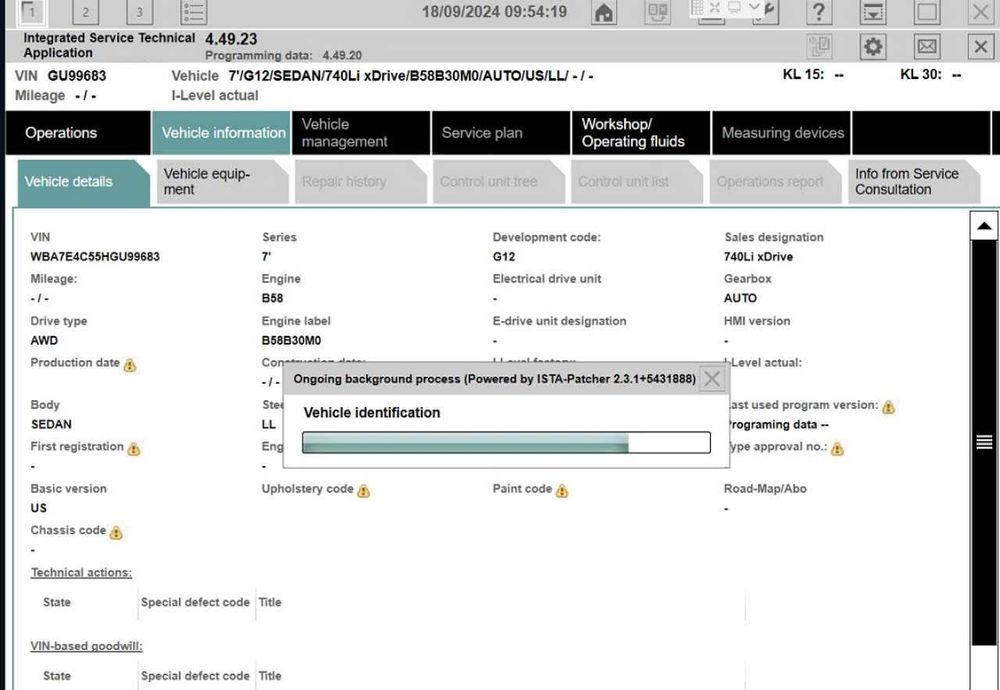Click 'Programing data --' text
Image resolution: width=1000 pixels, height=690 pixels.
[777, 425]
